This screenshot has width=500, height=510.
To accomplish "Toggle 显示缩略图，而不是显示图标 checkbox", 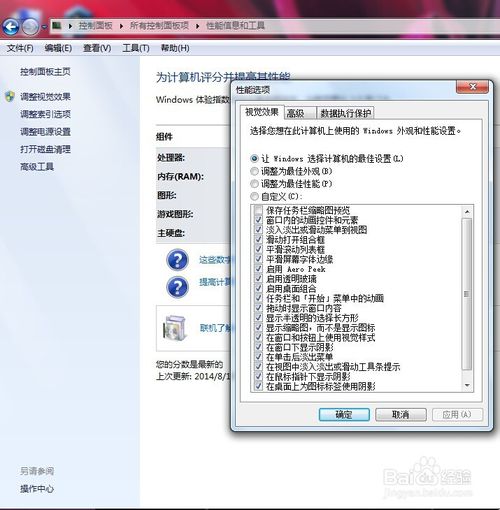I will pyautogui.click(x=258, y=328).
